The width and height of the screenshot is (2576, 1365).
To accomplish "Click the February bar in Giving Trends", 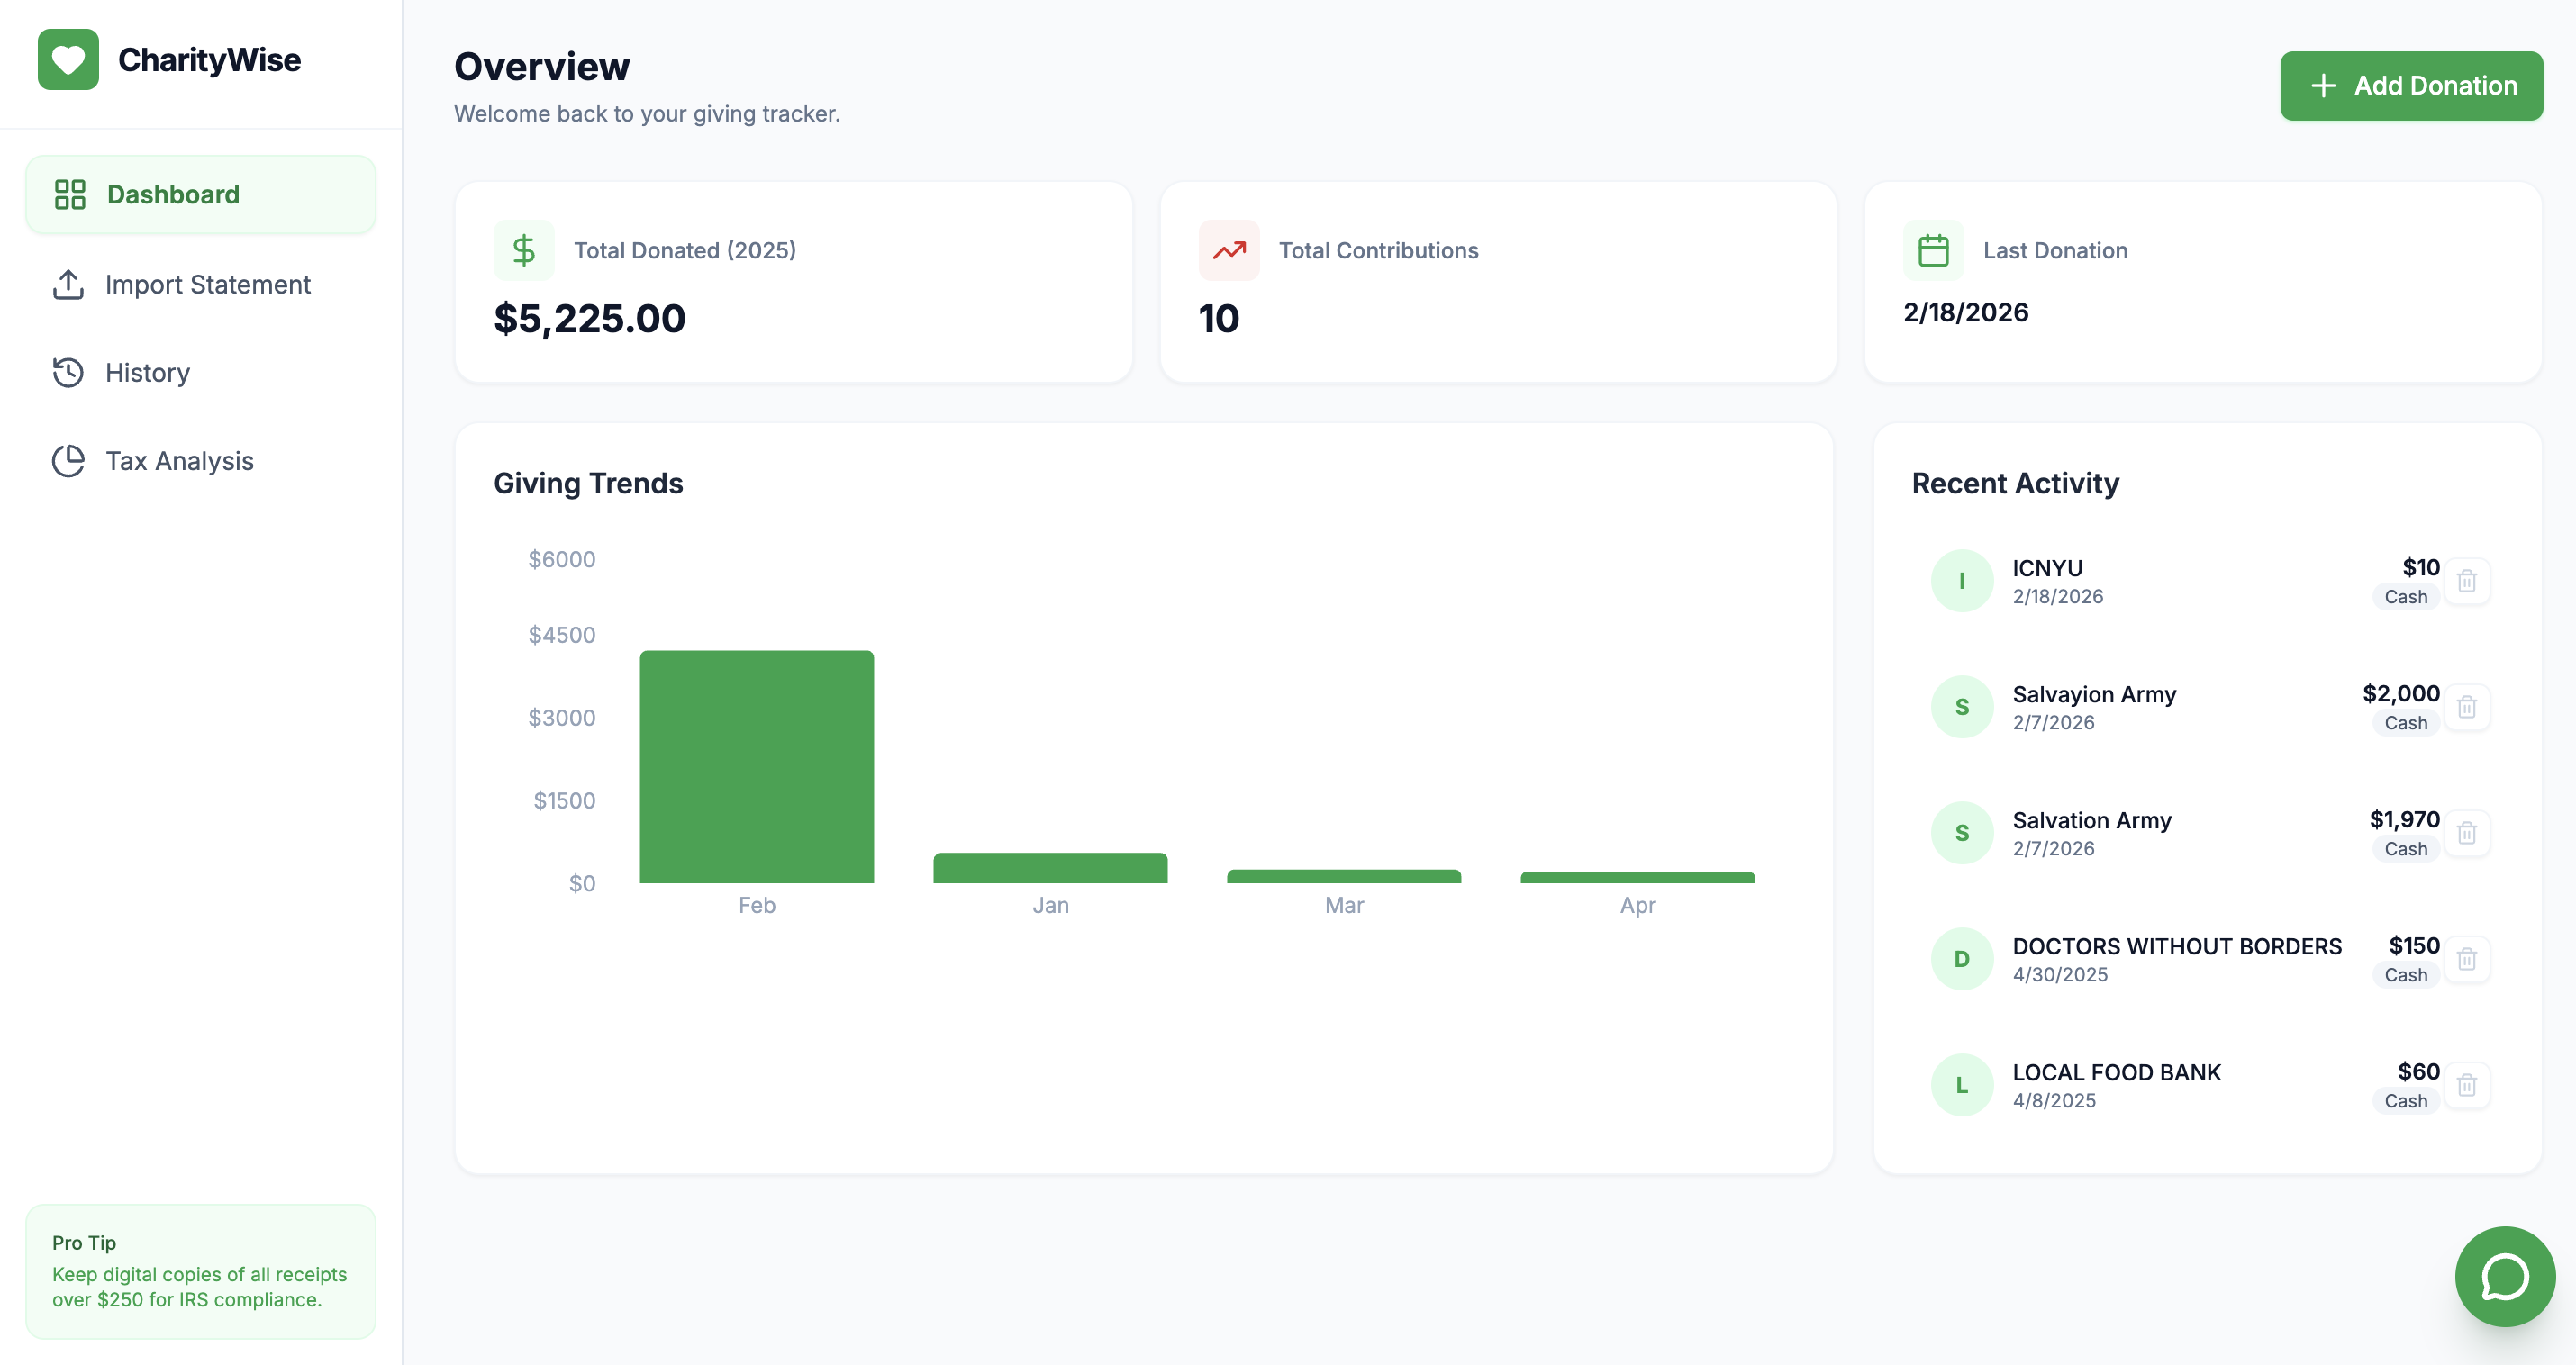I will [756, 767].
